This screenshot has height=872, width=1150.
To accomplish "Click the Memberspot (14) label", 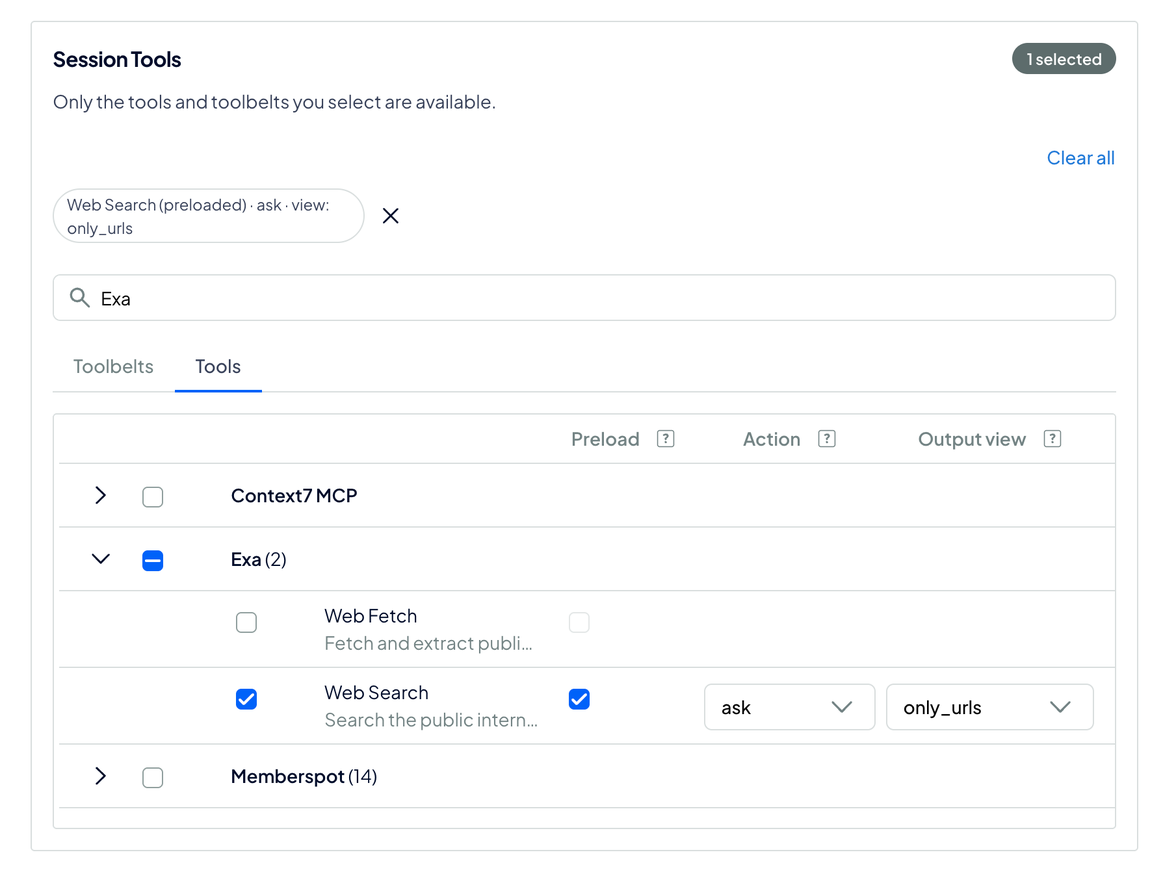I will (304, 776).
